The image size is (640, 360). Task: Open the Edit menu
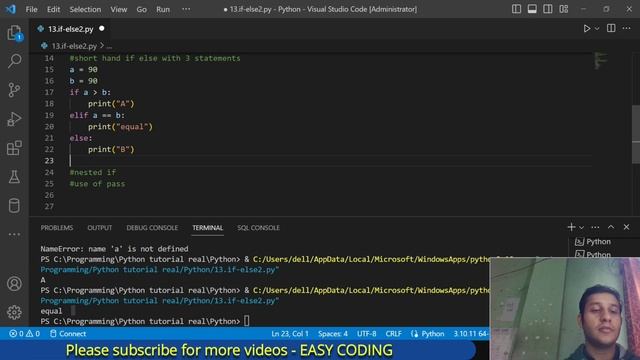(x=53, y=9)
